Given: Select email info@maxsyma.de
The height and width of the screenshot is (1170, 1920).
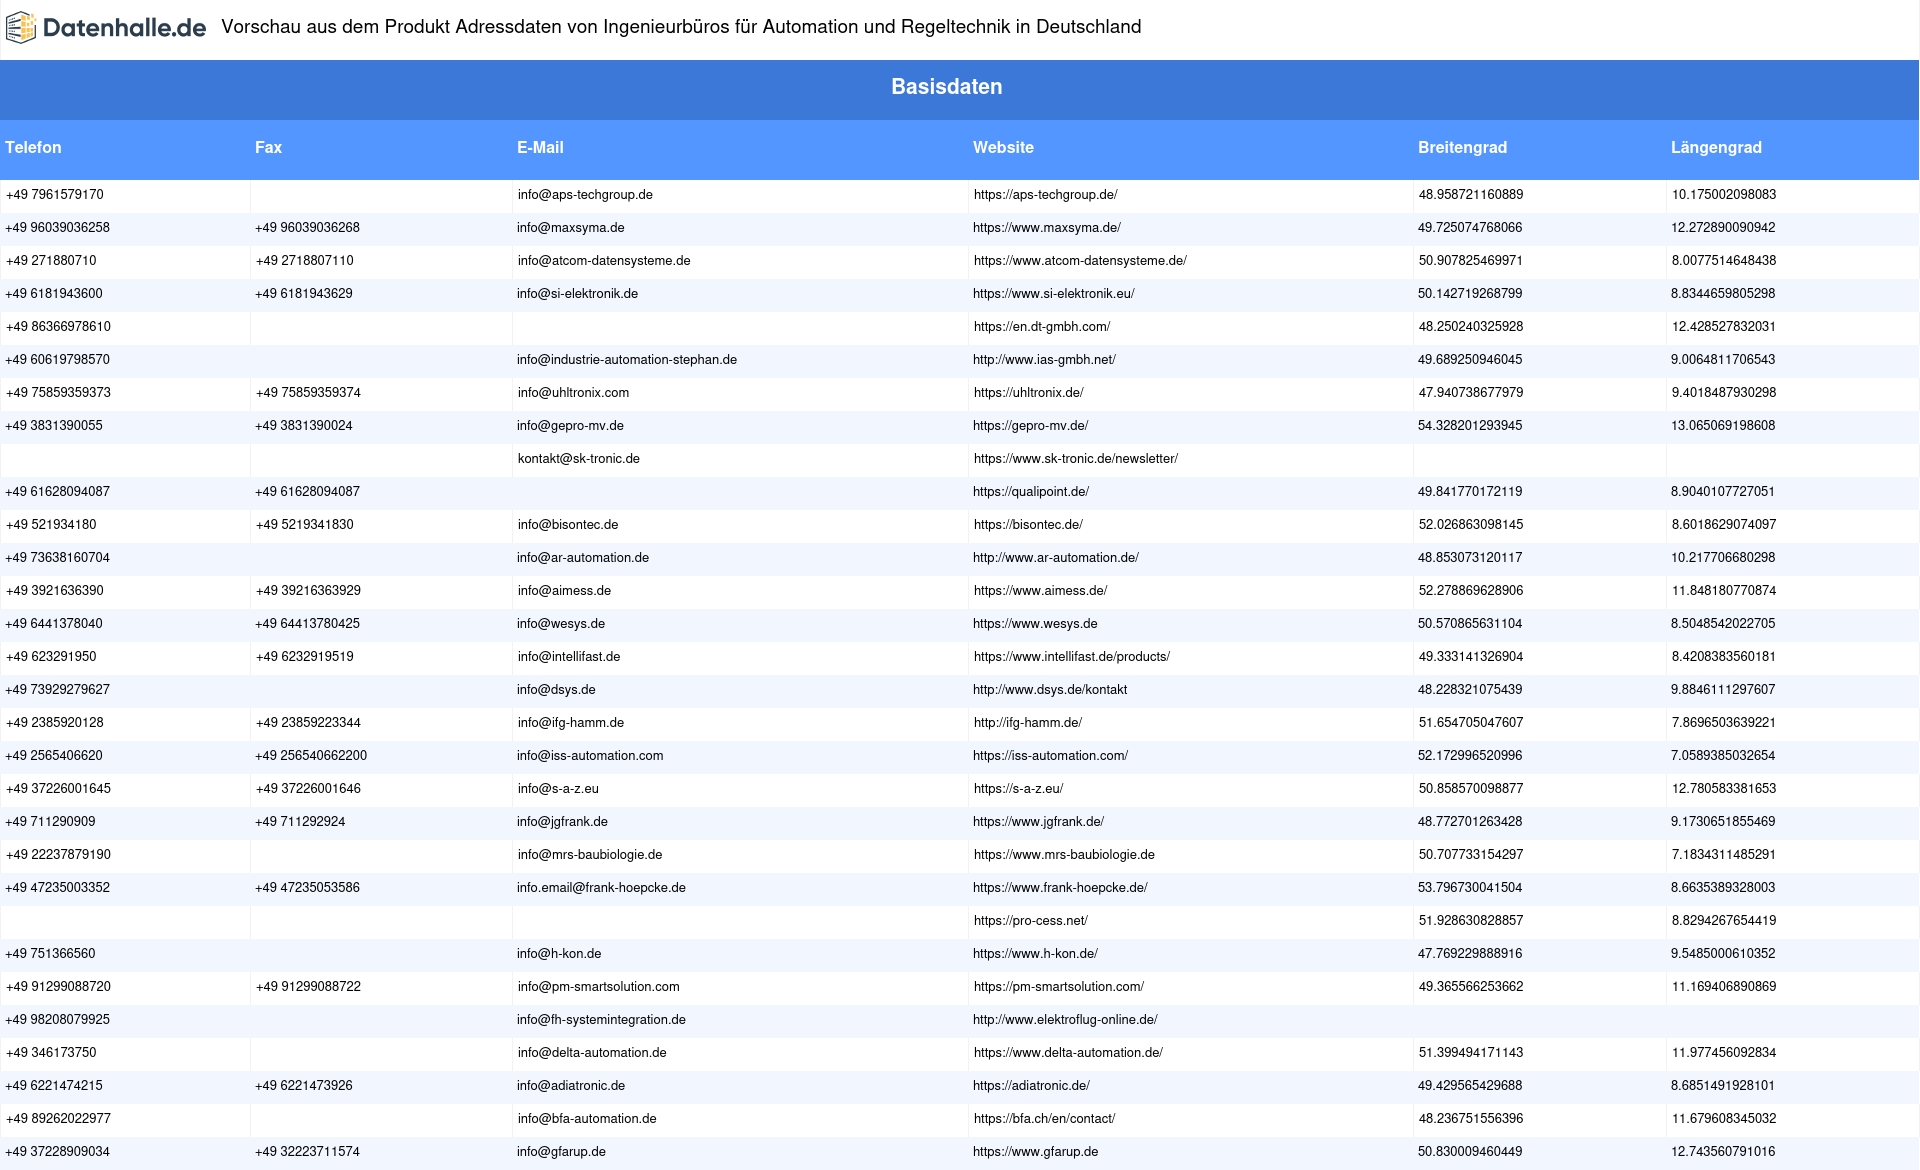Looking at the screenshot, I should pos(571,228).
